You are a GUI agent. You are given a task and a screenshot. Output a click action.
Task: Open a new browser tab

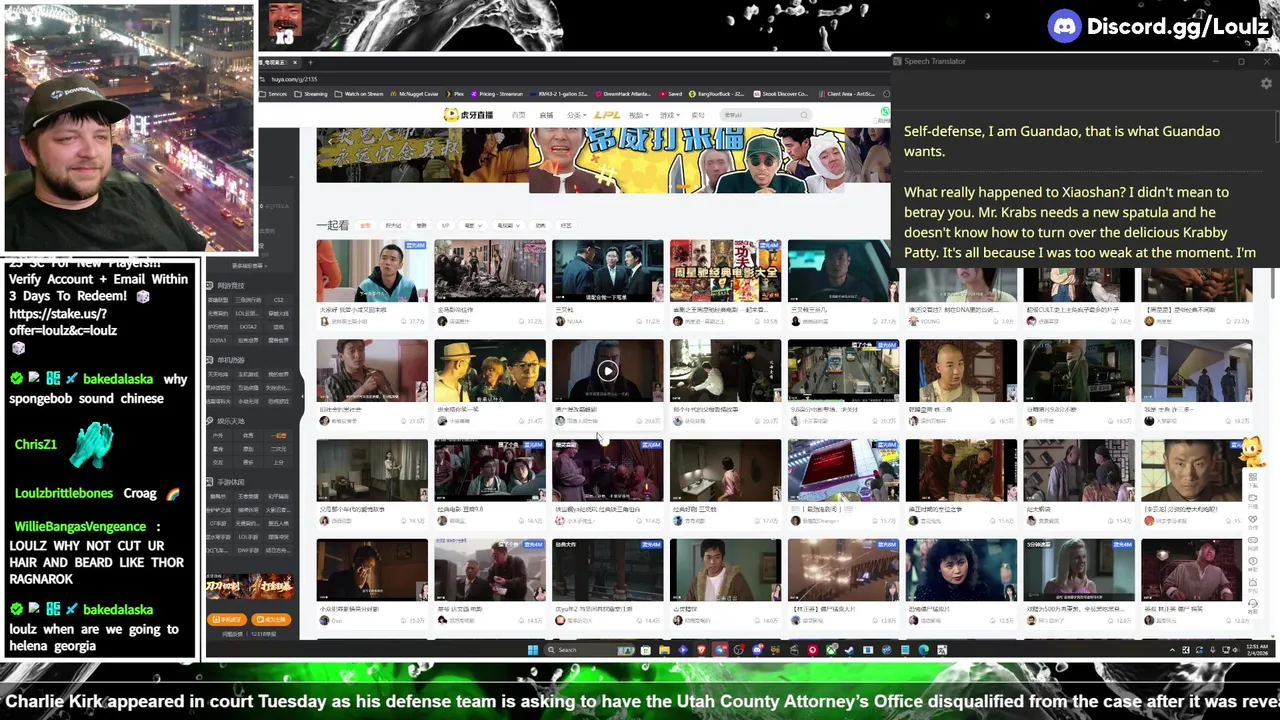[310, 62]
